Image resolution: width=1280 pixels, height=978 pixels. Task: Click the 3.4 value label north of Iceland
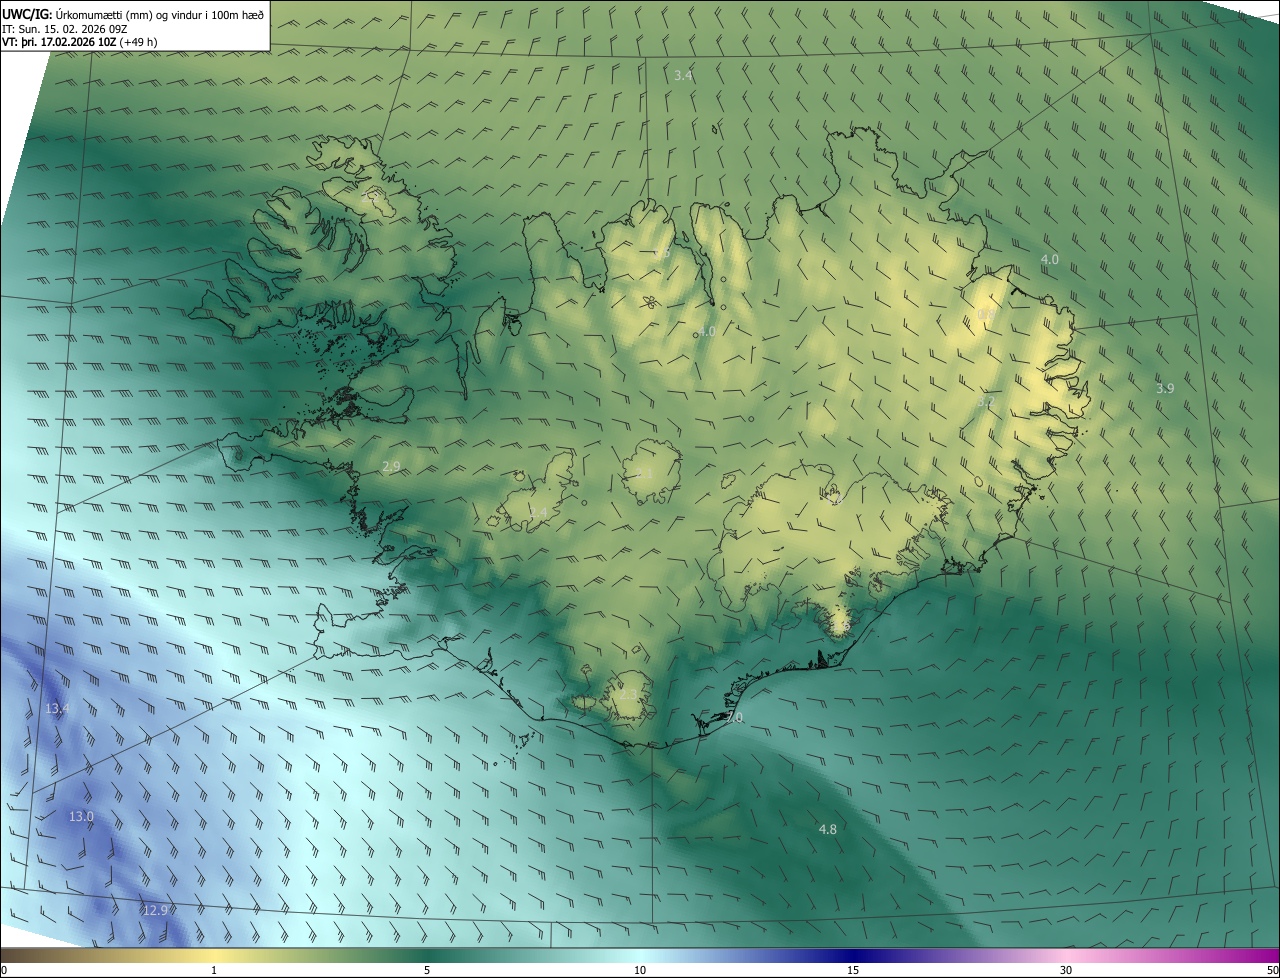683,76
